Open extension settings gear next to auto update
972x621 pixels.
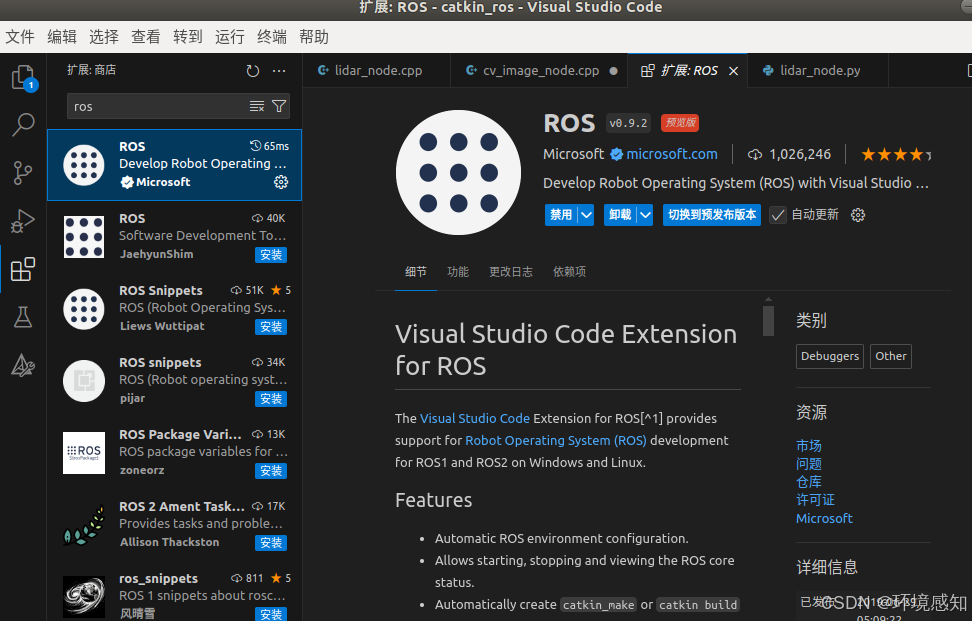[858, 215]
